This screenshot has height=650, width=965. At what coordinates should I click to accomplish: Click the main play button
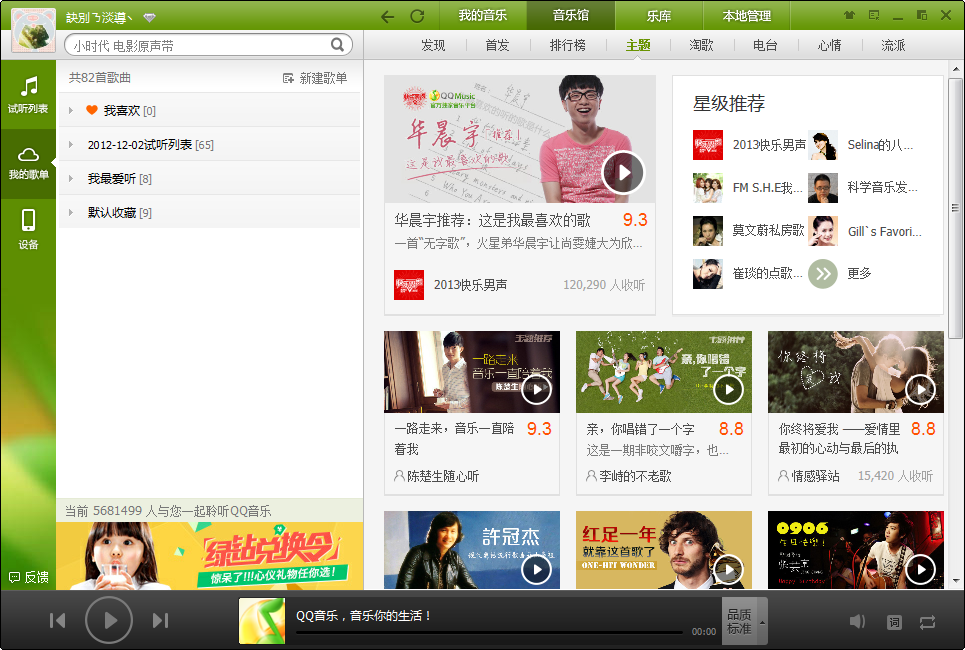(x=109, y=620)
